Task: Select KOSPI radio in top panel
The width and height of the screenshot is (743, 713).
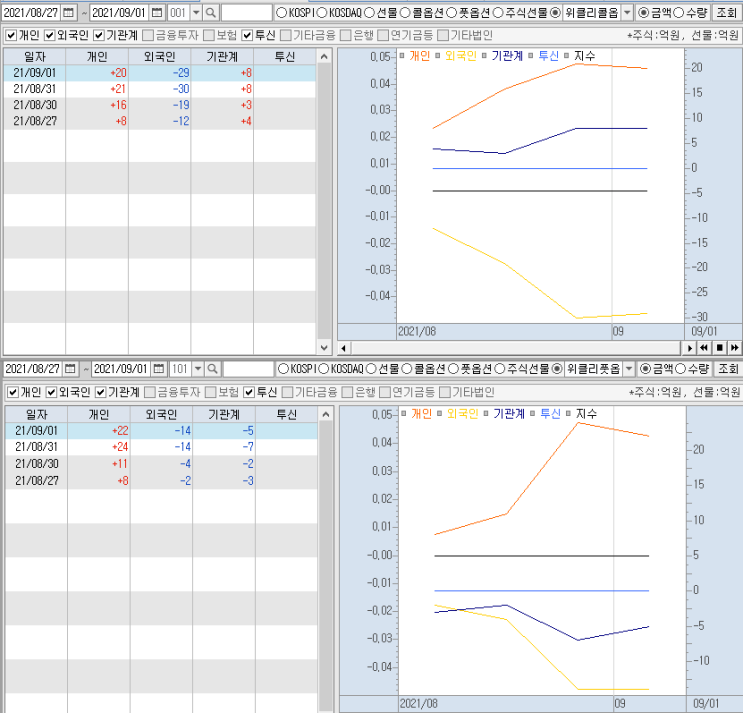Action: (x=281, y=13)
